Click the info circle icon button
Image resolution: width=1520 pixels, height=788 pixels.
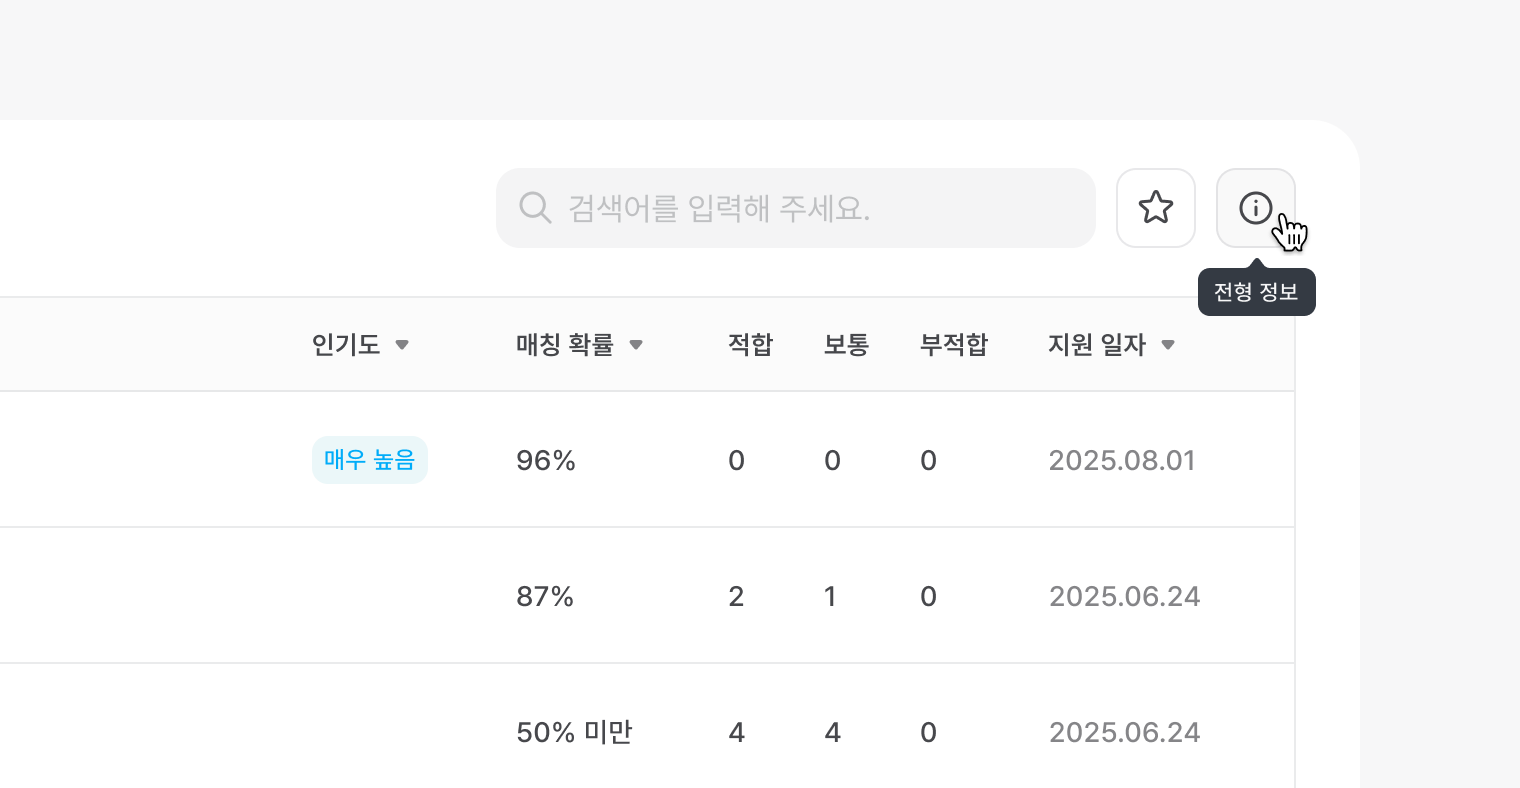(x=1255, y=208)
